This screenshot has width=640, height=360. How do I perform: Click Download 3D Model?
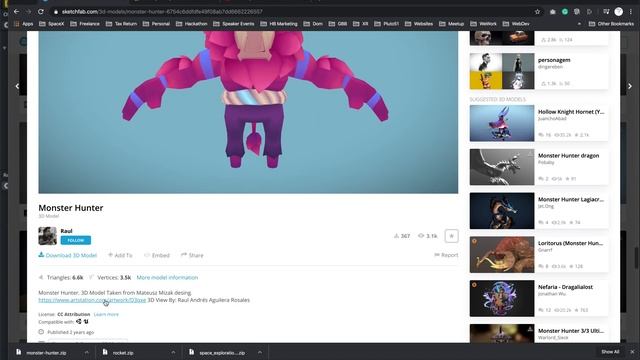[x=68, y=255]
